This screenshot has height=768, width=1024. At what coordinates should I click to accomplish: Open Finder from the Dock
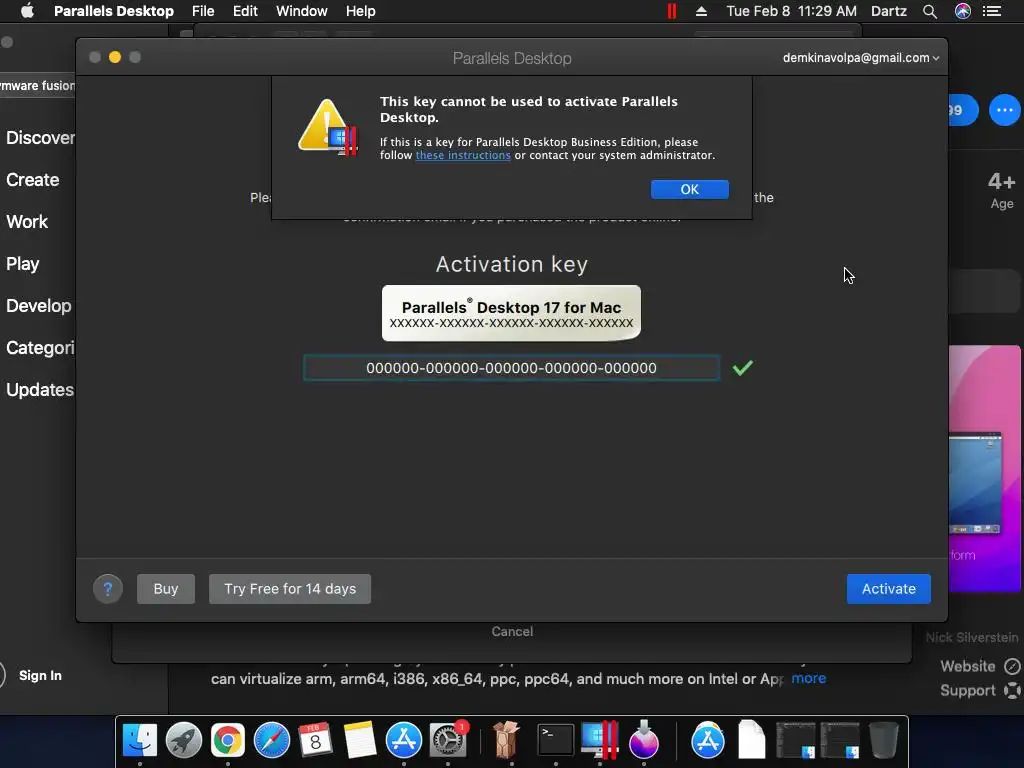(140, 741)
